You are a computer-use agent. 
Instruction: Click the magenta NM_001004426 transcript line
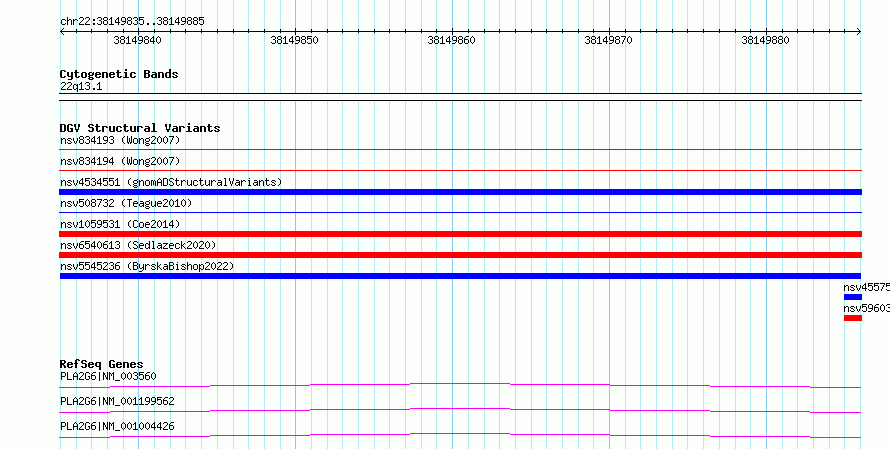(x=460, y=435)
